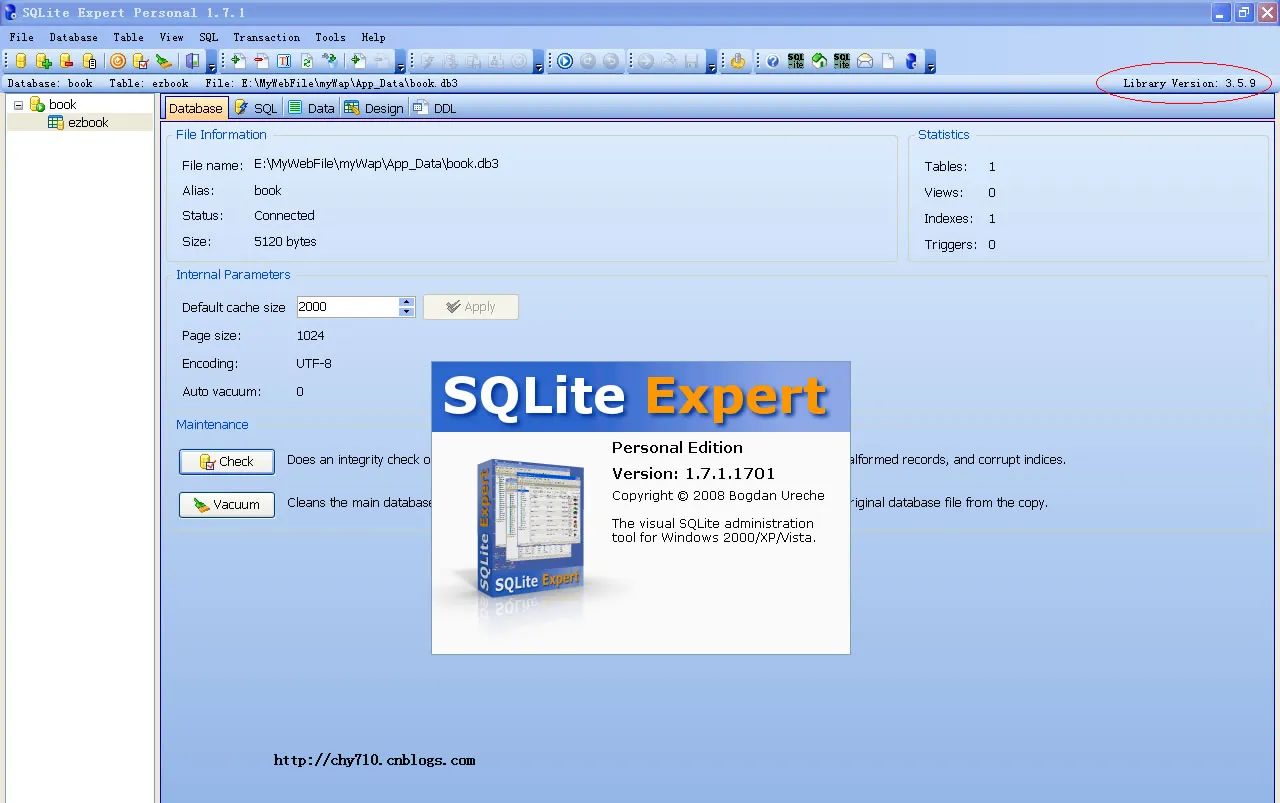Click the Check integrity button
Screen dimensions: 1280x803
point(227,461)
